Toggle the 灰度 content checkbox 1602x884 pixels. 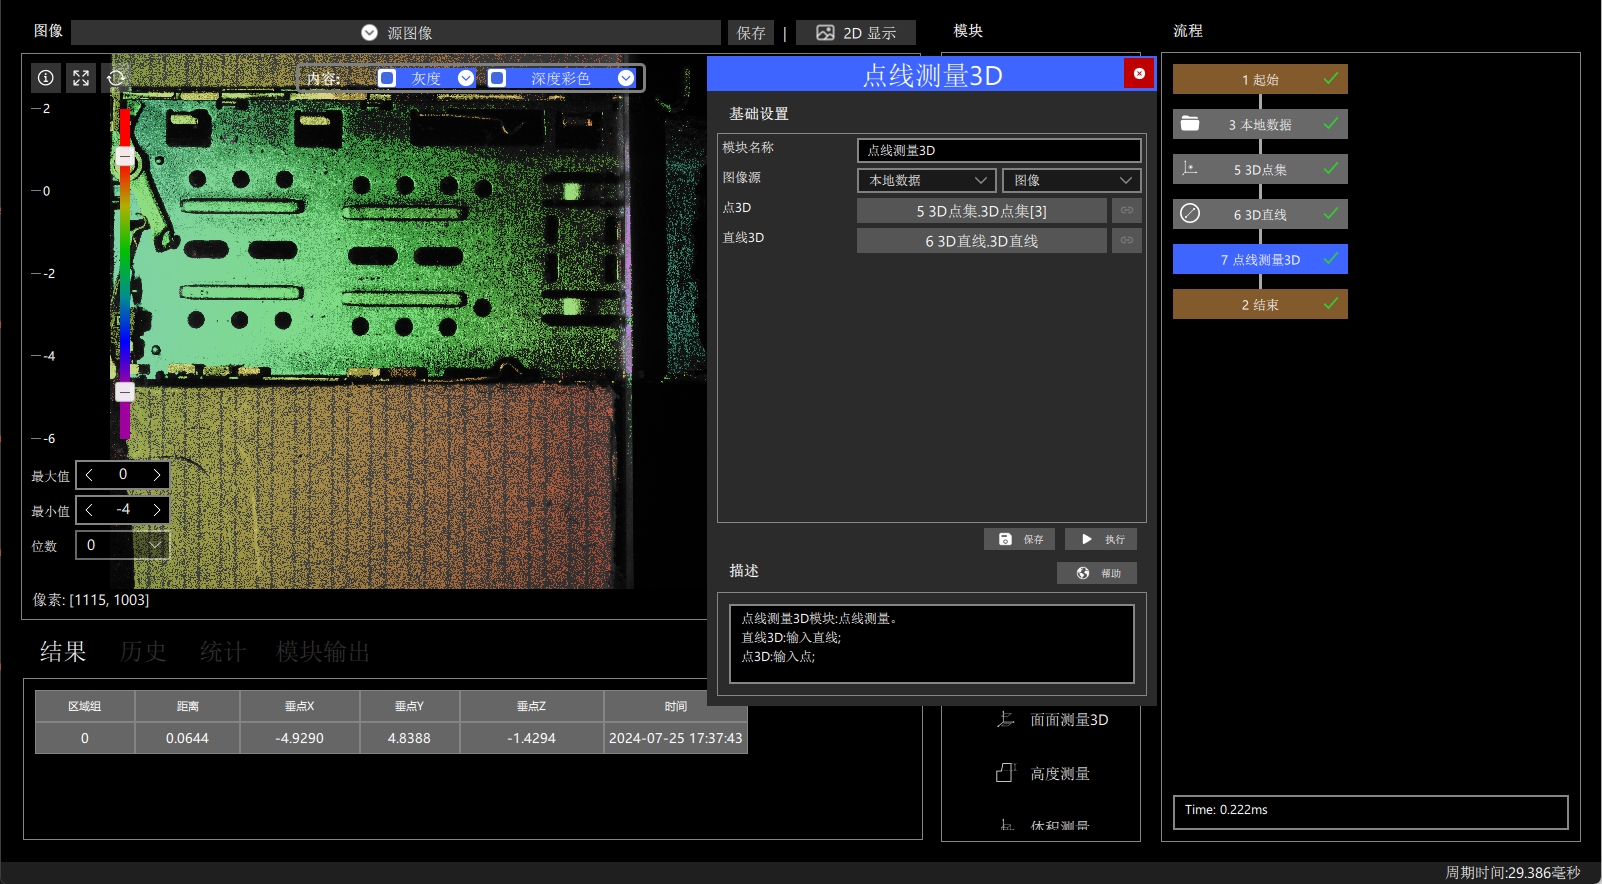[388, 78]
